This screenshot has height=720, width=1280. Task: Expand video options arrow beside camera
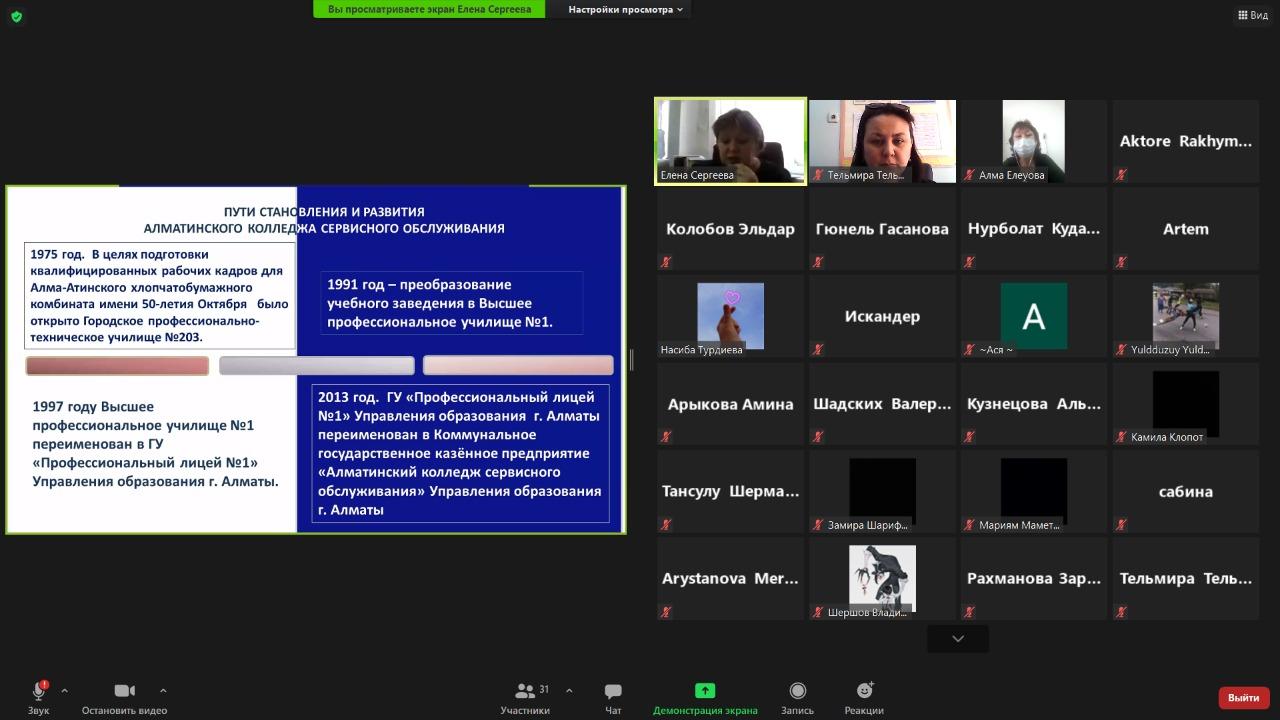[x=163, y=690]
